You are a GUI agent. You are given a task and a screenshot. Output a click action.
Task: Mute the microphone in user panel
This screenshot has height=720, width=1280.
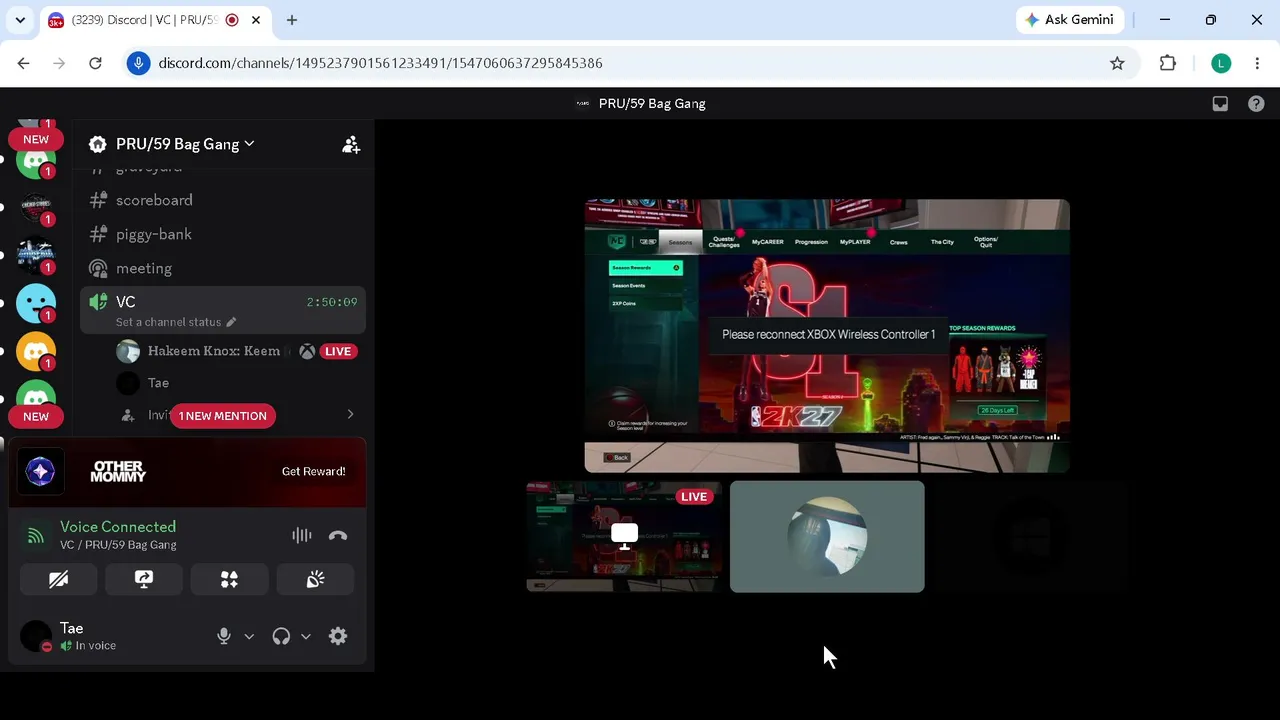point(224,636)
